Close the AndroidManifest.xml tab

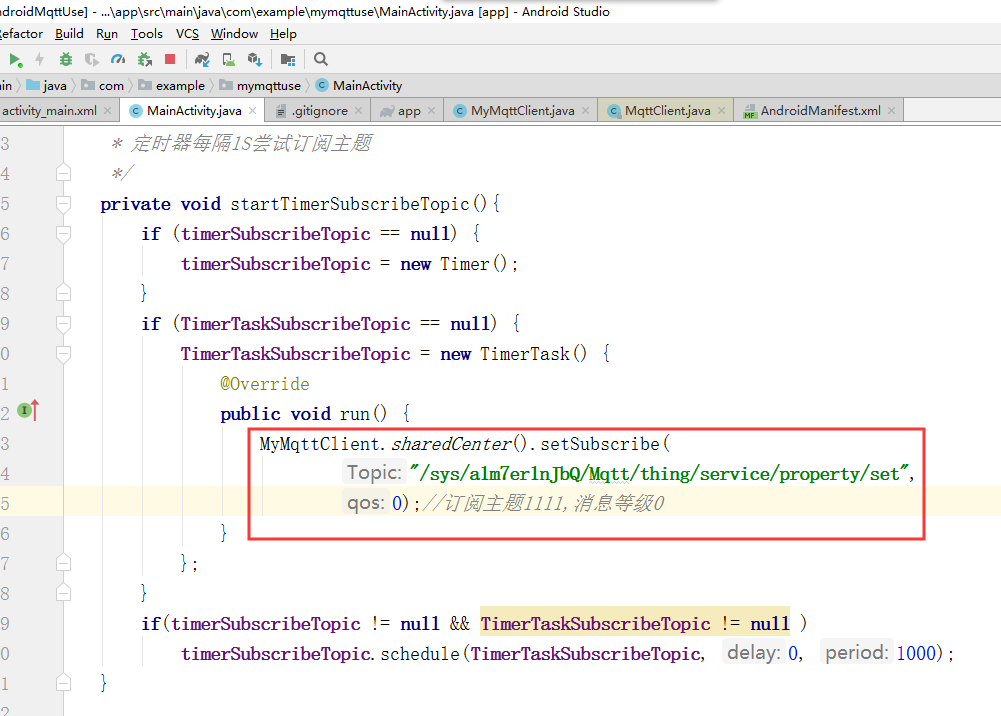(891, 110)
